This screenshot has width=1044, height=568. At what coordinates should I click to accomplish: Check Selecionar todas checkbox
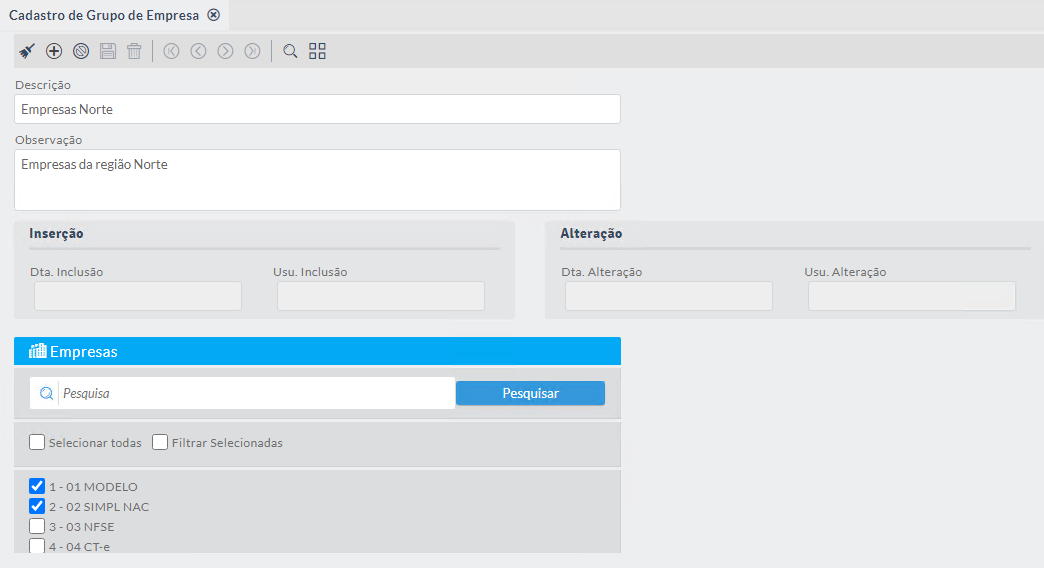pyautogui.click(x=37, y=442)
